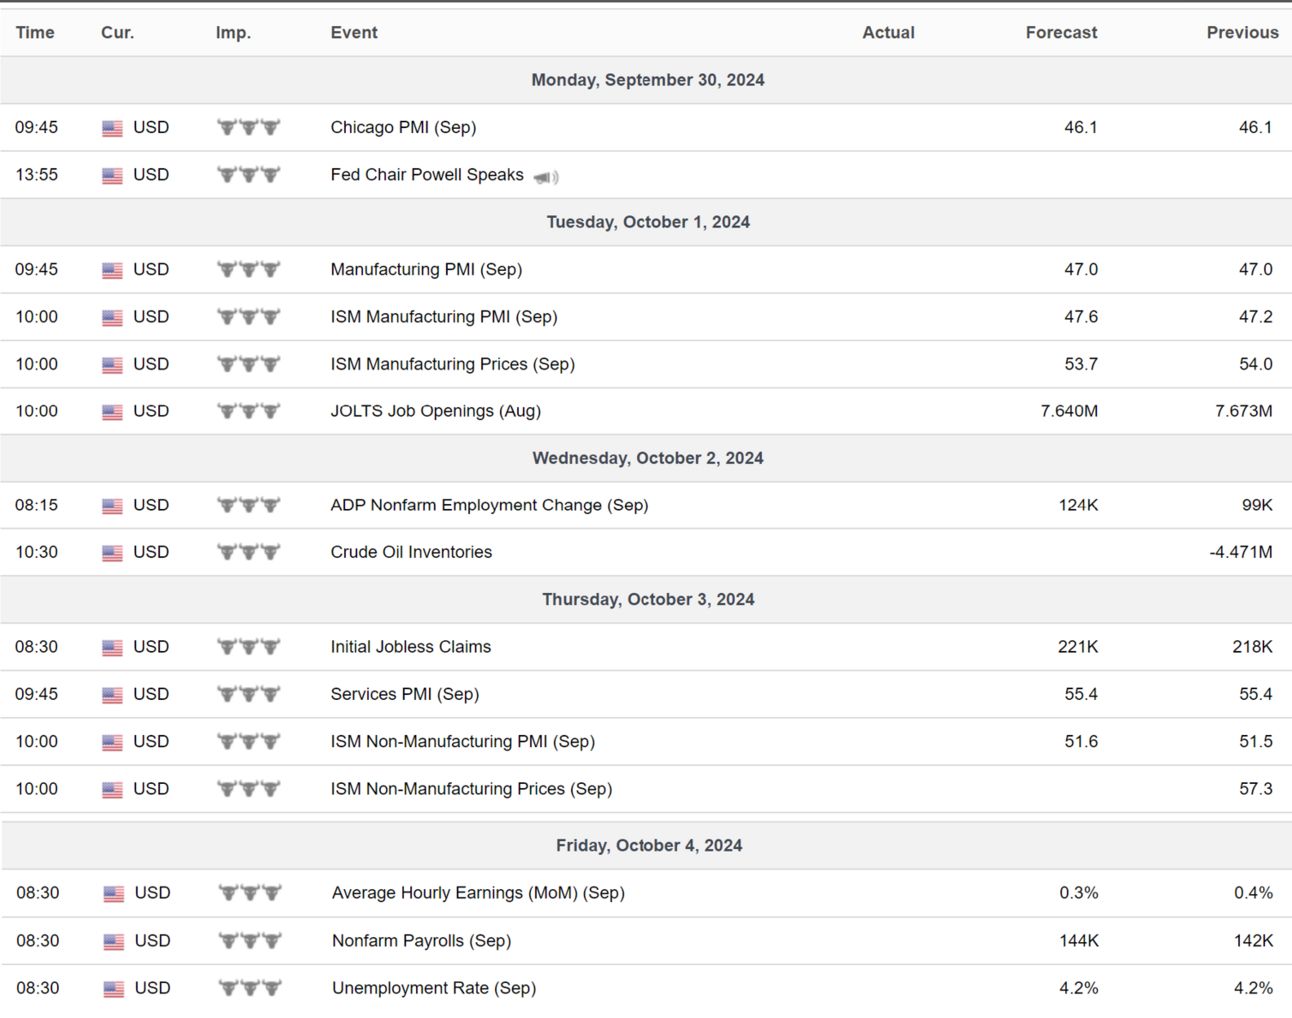Viewport: 1292px width, 1018px height.
Task: Click importance bulls for JOLTS Job Openings
Action: click(x=249, y=410)
